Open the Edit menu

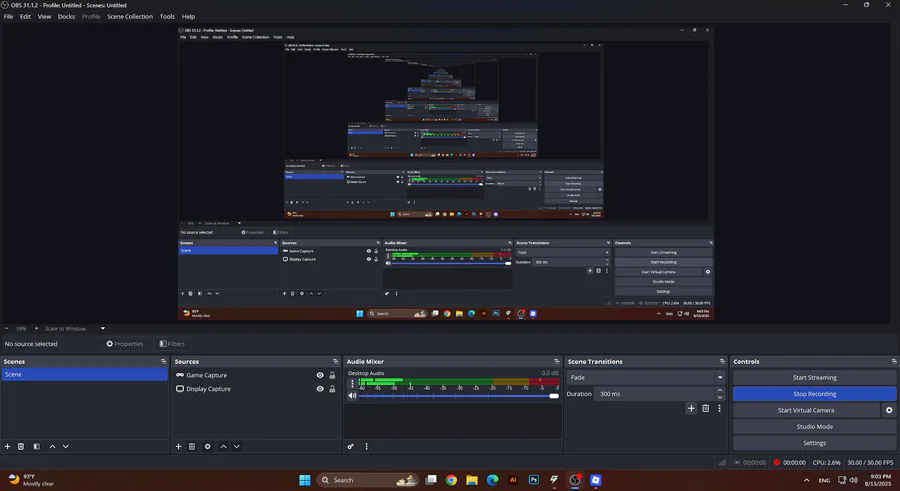25,17
